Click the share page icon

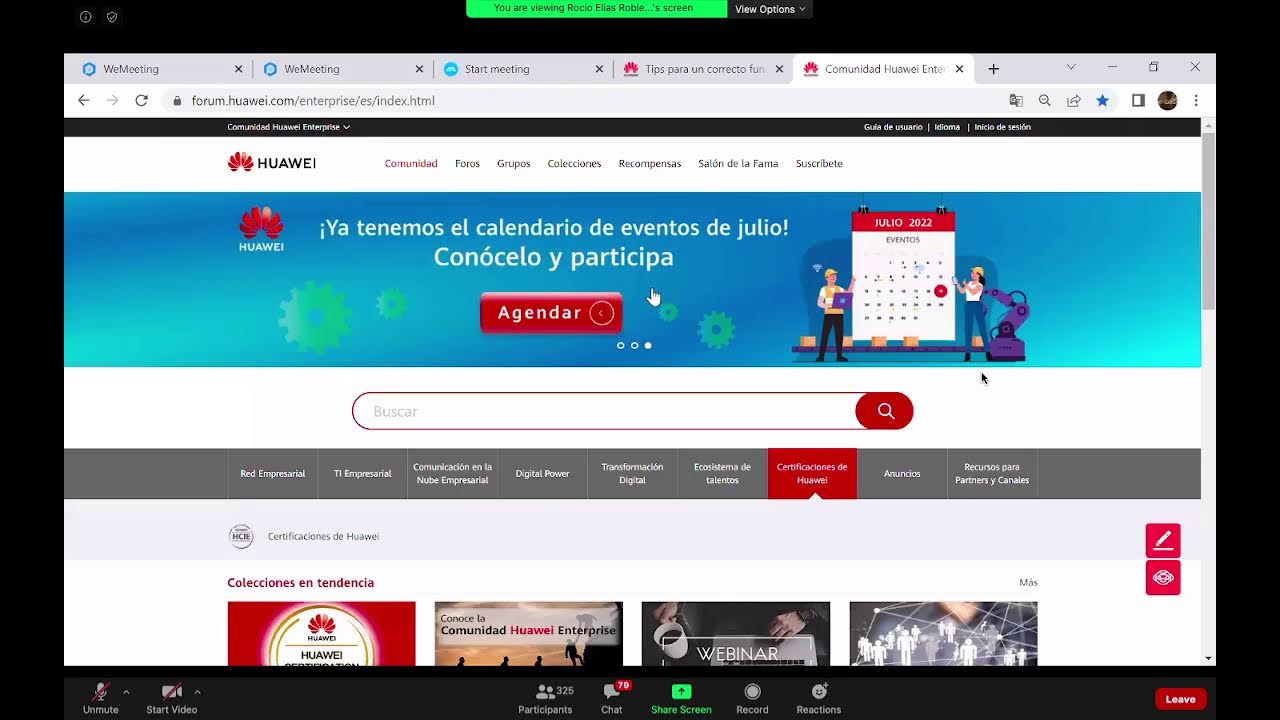point(1074,100)
